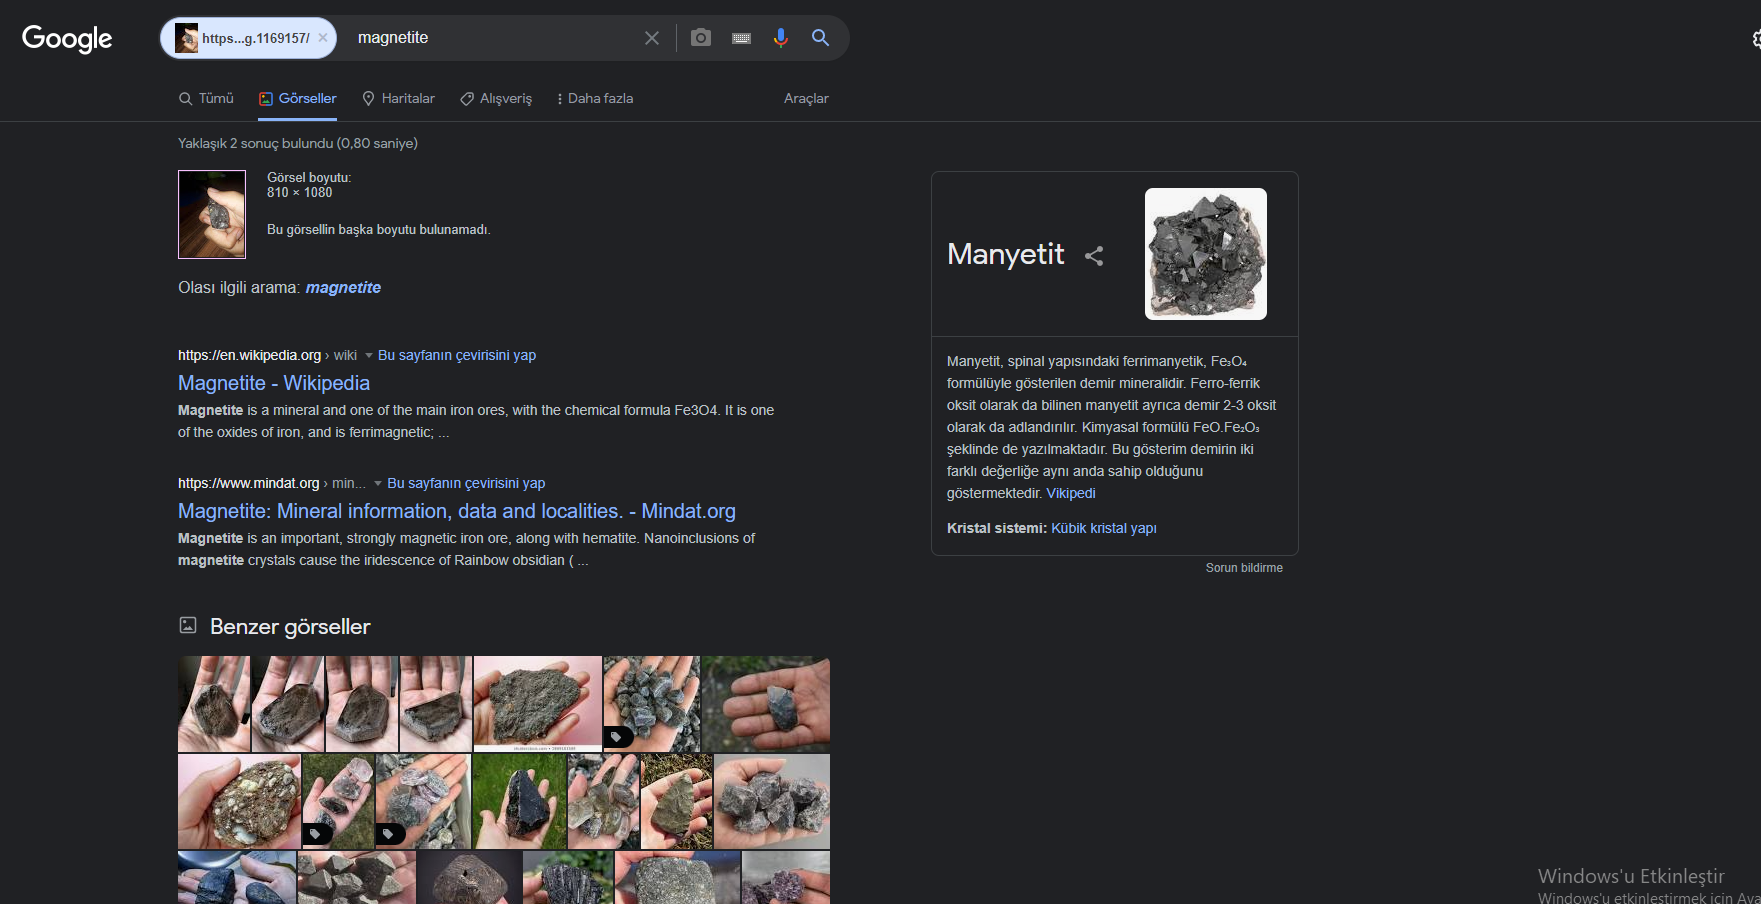Share the Manyetit knowledge panel
Viewport: 1761px width, 904px height.
click(1094, 256)
